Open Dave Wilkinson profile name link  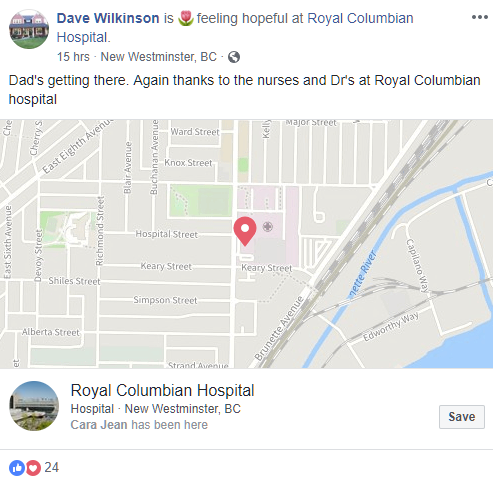coord(108,18)
